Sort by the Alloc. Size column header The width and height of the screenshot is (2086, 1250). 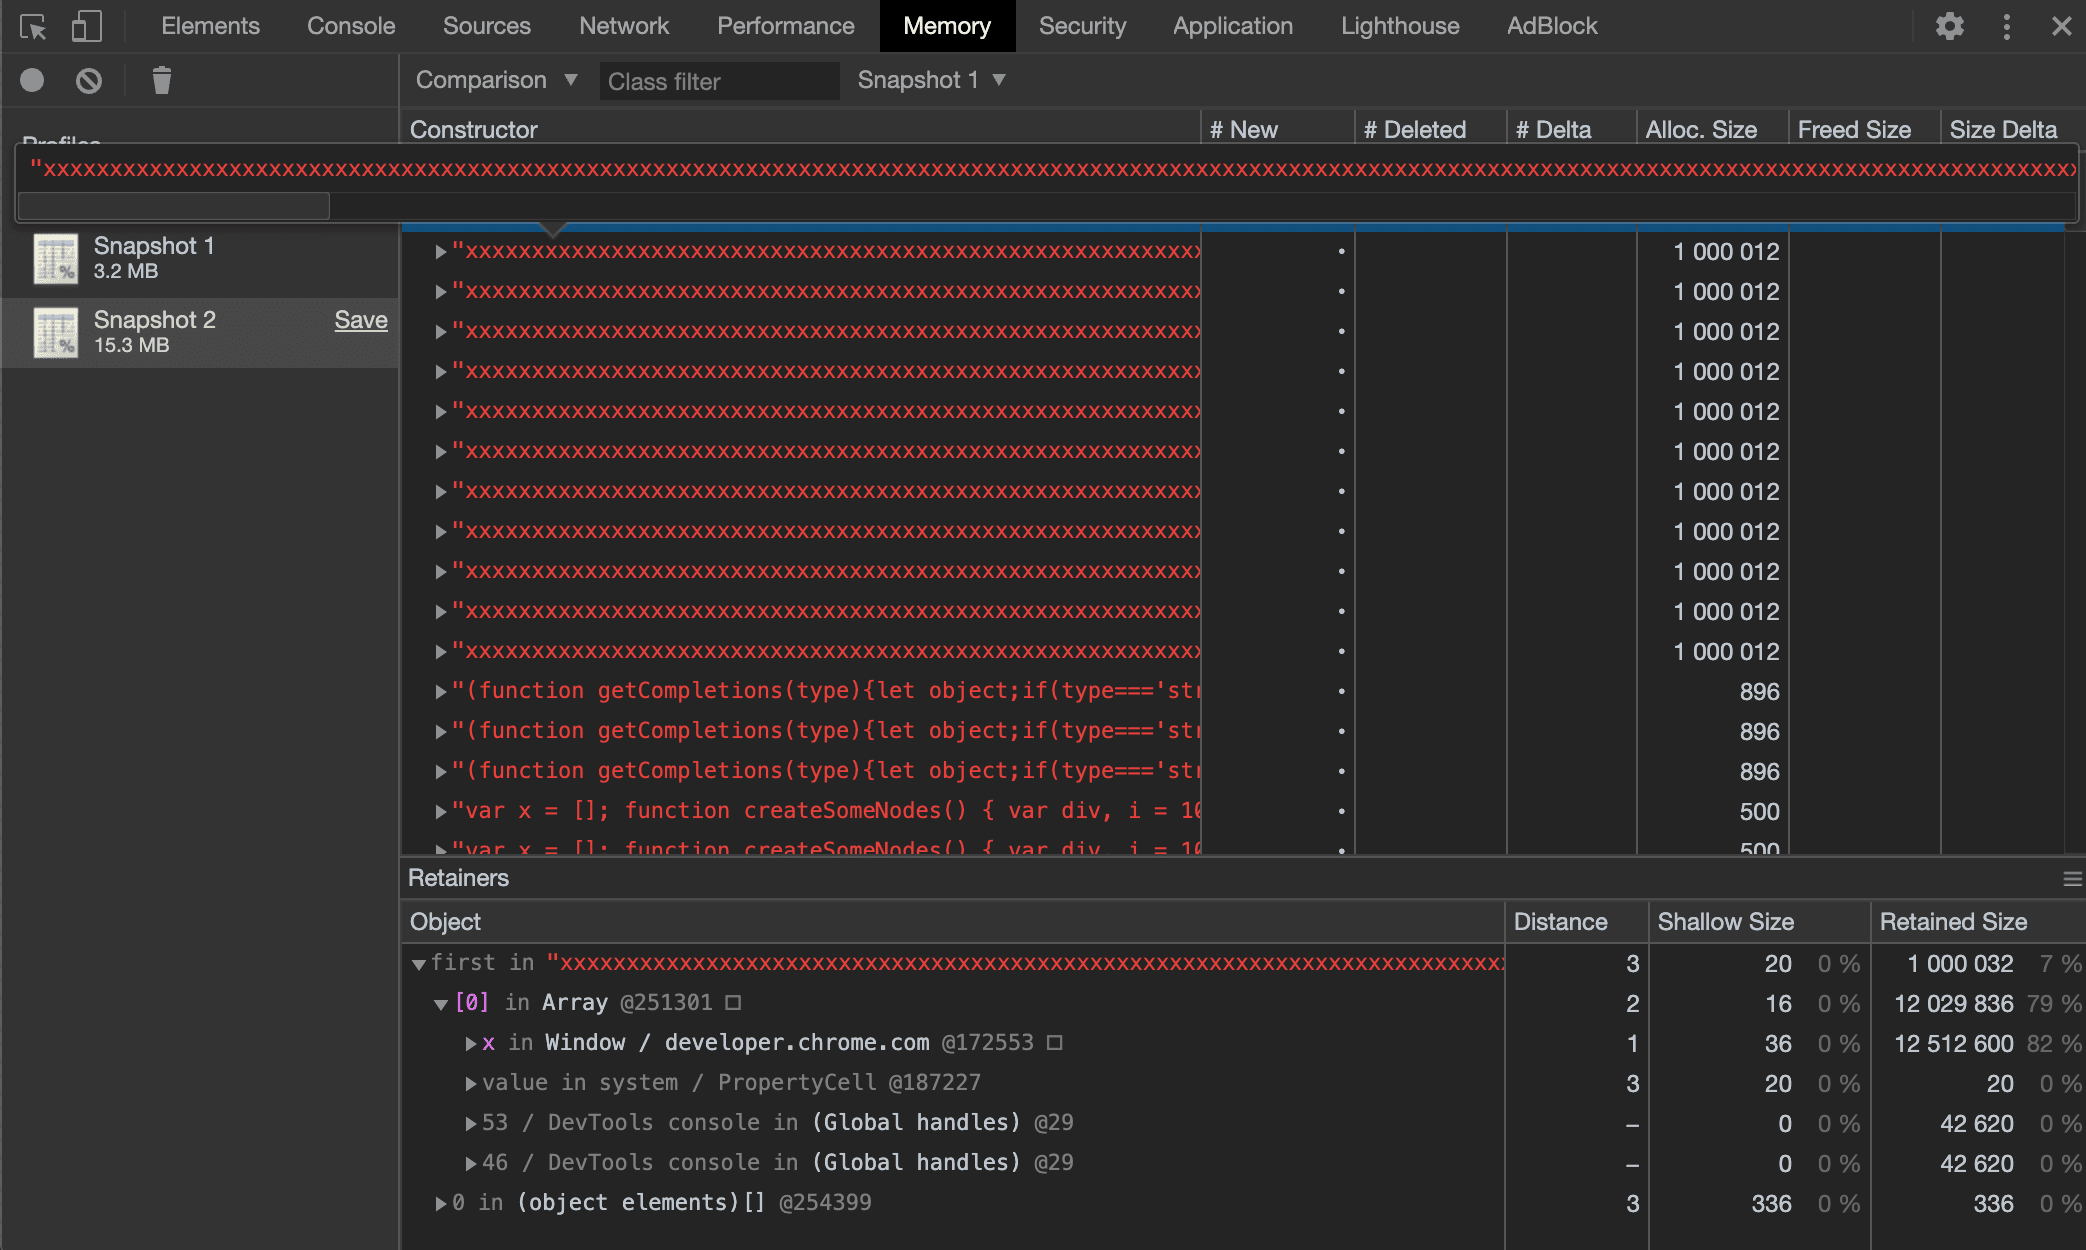coord(1701,130)
